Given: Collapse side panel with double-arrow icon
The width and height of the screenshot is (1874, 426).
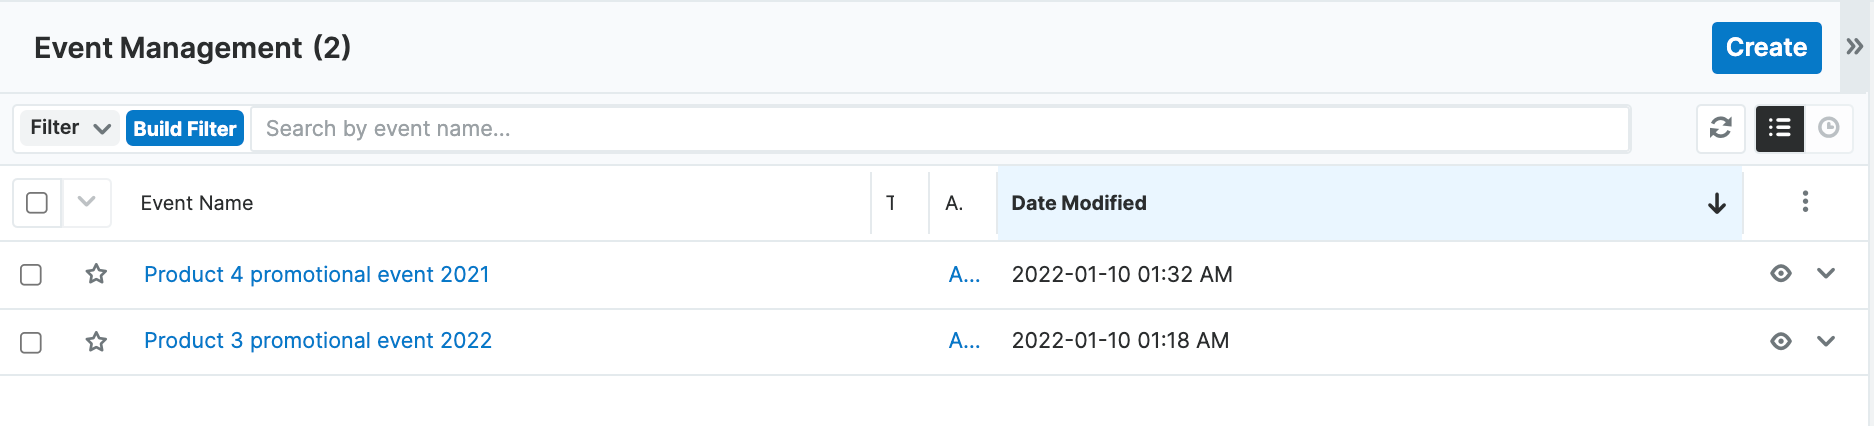Looking at the screenshot, I should point(1855,47).
